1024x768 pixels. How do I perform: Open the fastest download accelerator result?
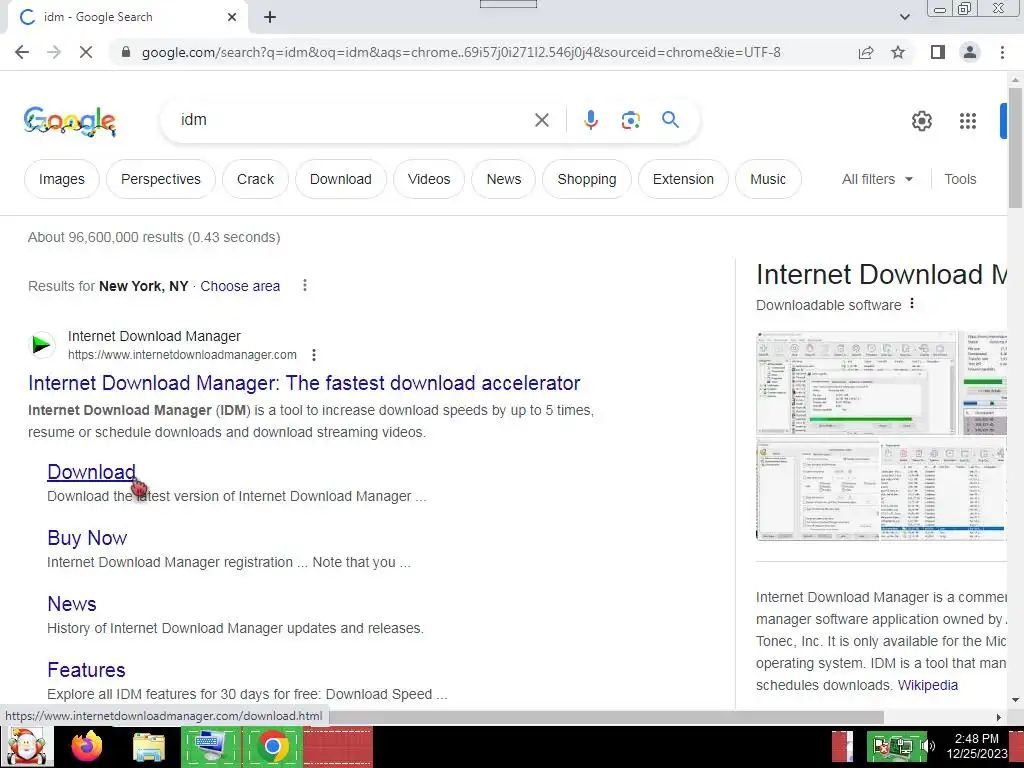(x=304, y=383)
